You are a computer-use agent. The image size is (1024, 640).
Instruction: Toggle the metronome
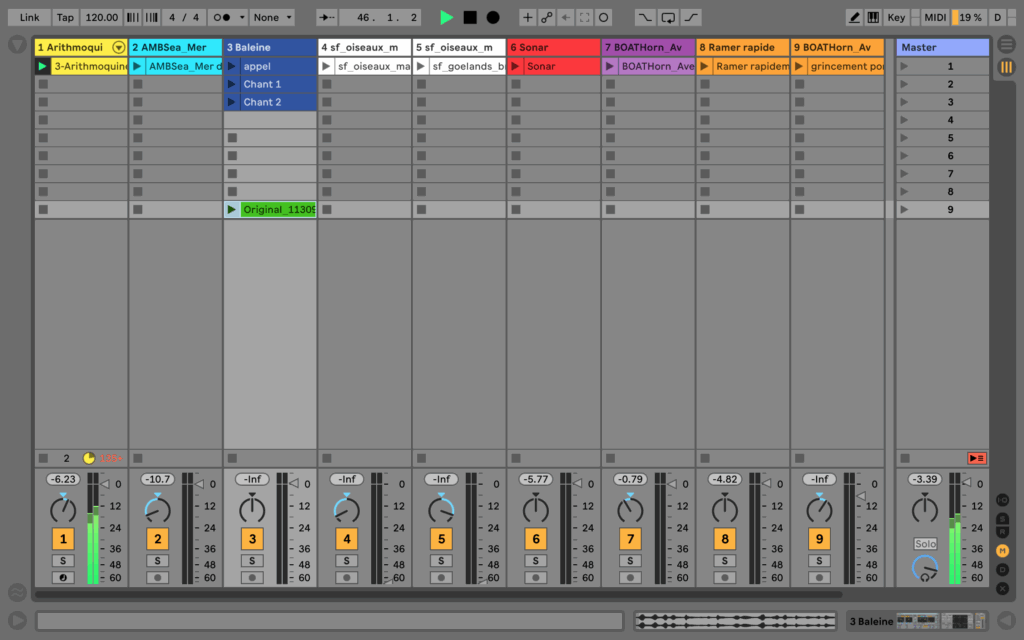(x=228, y=17)
